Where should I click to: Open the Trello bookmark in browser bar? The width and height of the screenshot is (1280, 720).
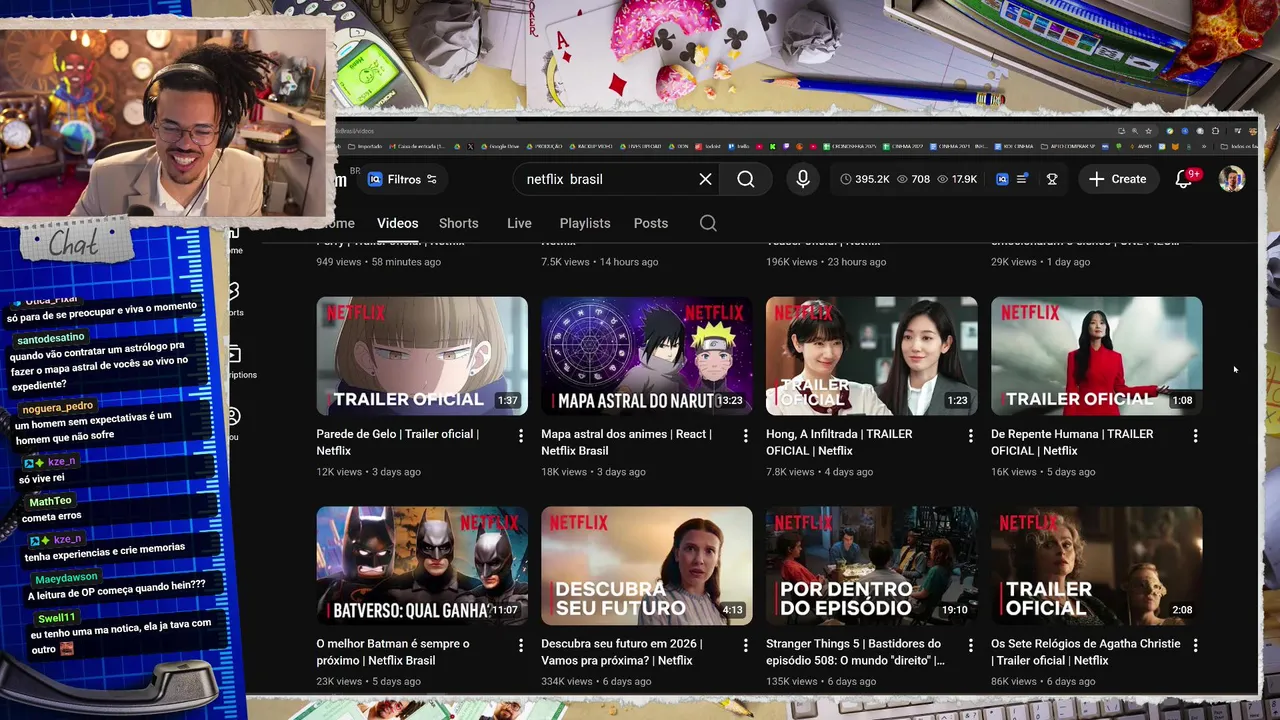(738, 146)
